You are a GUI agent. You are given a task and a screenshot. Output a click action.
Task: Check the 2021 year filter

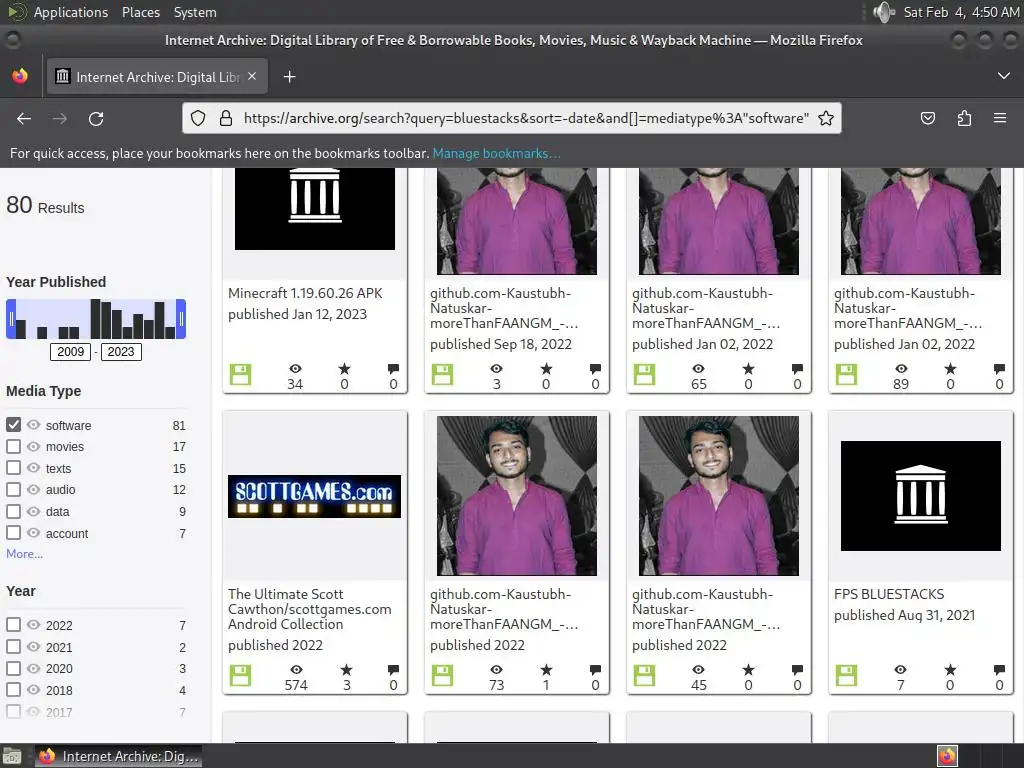(x=13, y=646)
